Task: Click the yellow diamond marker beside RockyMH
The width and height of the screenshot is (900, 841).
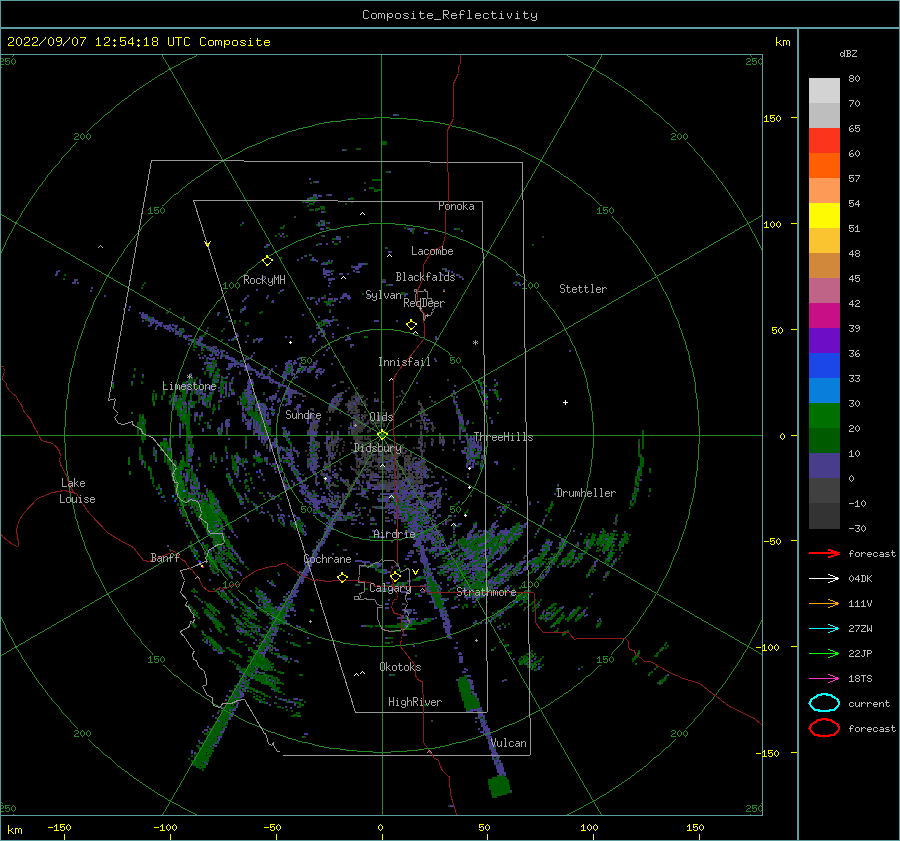Action: click(267, 261)
